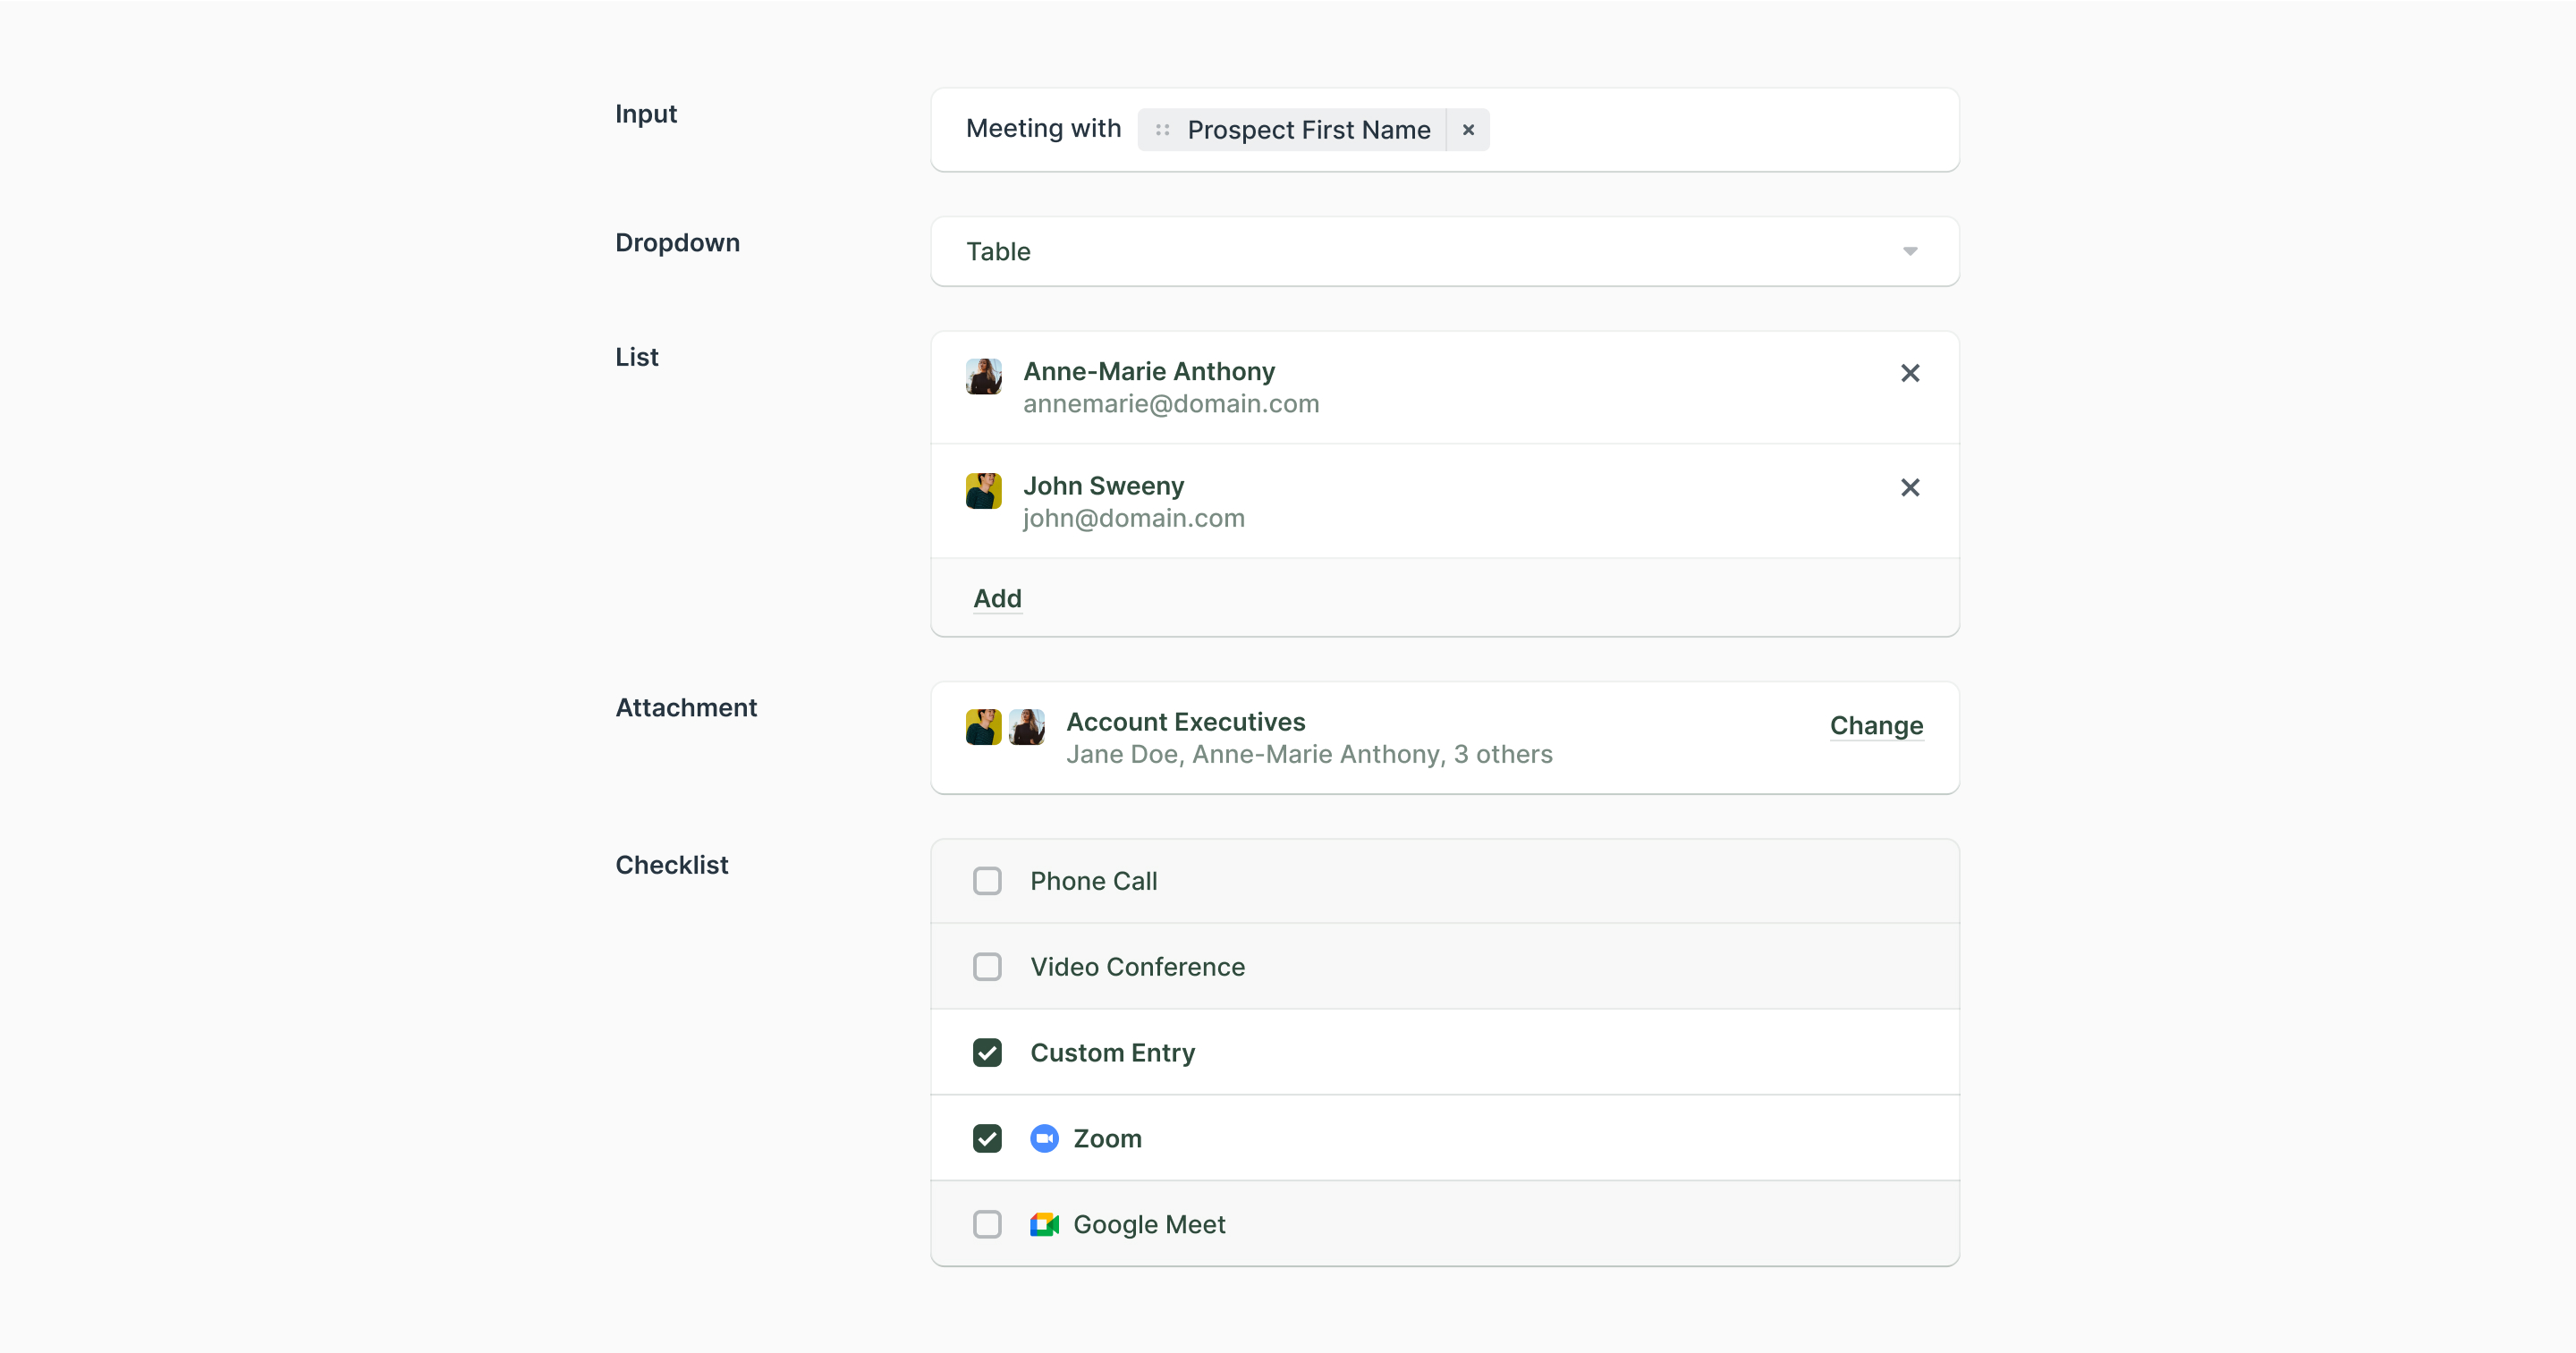
Task: Uncheck the Custom Entry checkbox
Action: [987, 1052]
